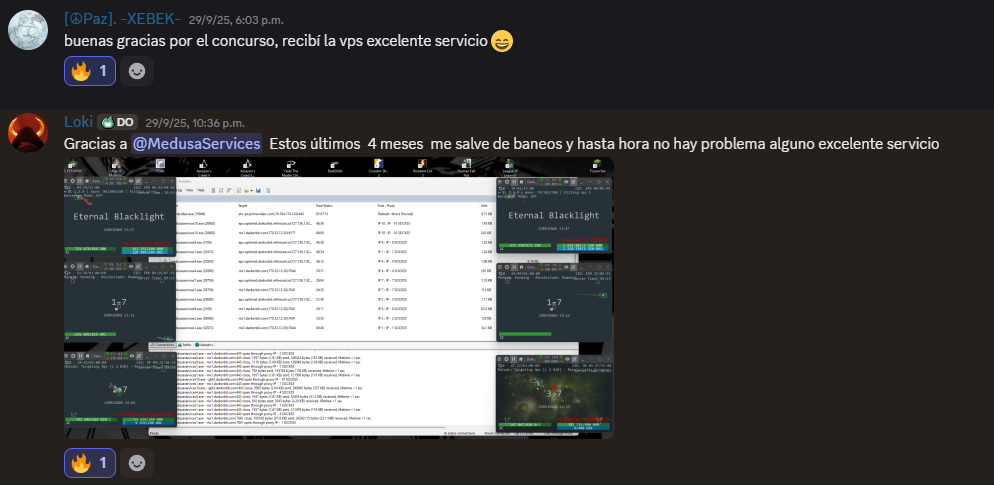Click the XEBEK username

pos(122,19)
